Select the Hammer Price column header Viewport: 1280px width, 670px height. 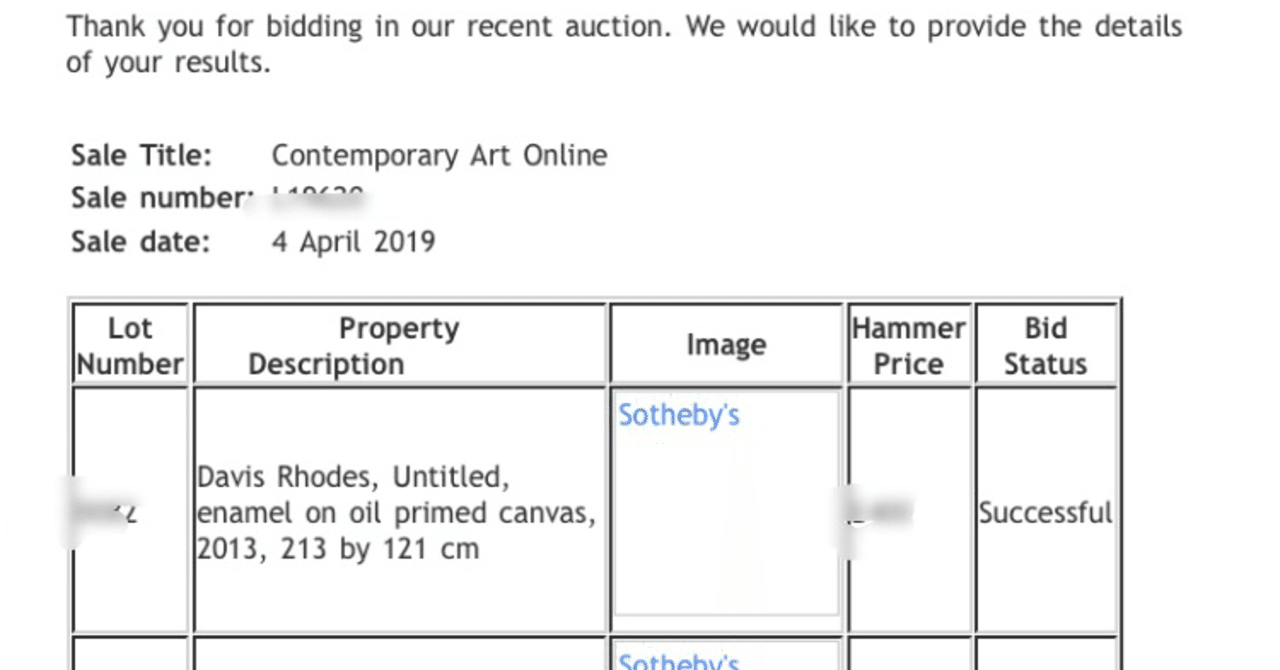[x=909, y=346]
